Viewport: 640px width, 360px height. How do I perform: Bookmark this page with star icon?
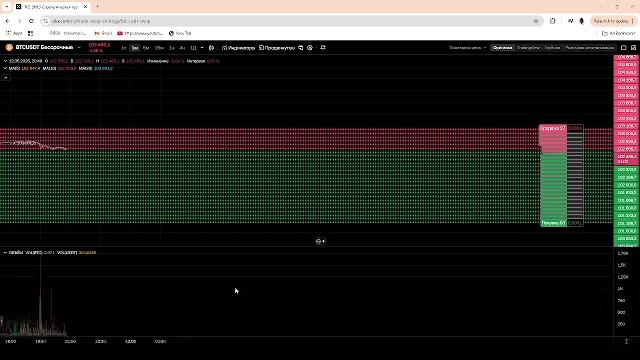536,21
